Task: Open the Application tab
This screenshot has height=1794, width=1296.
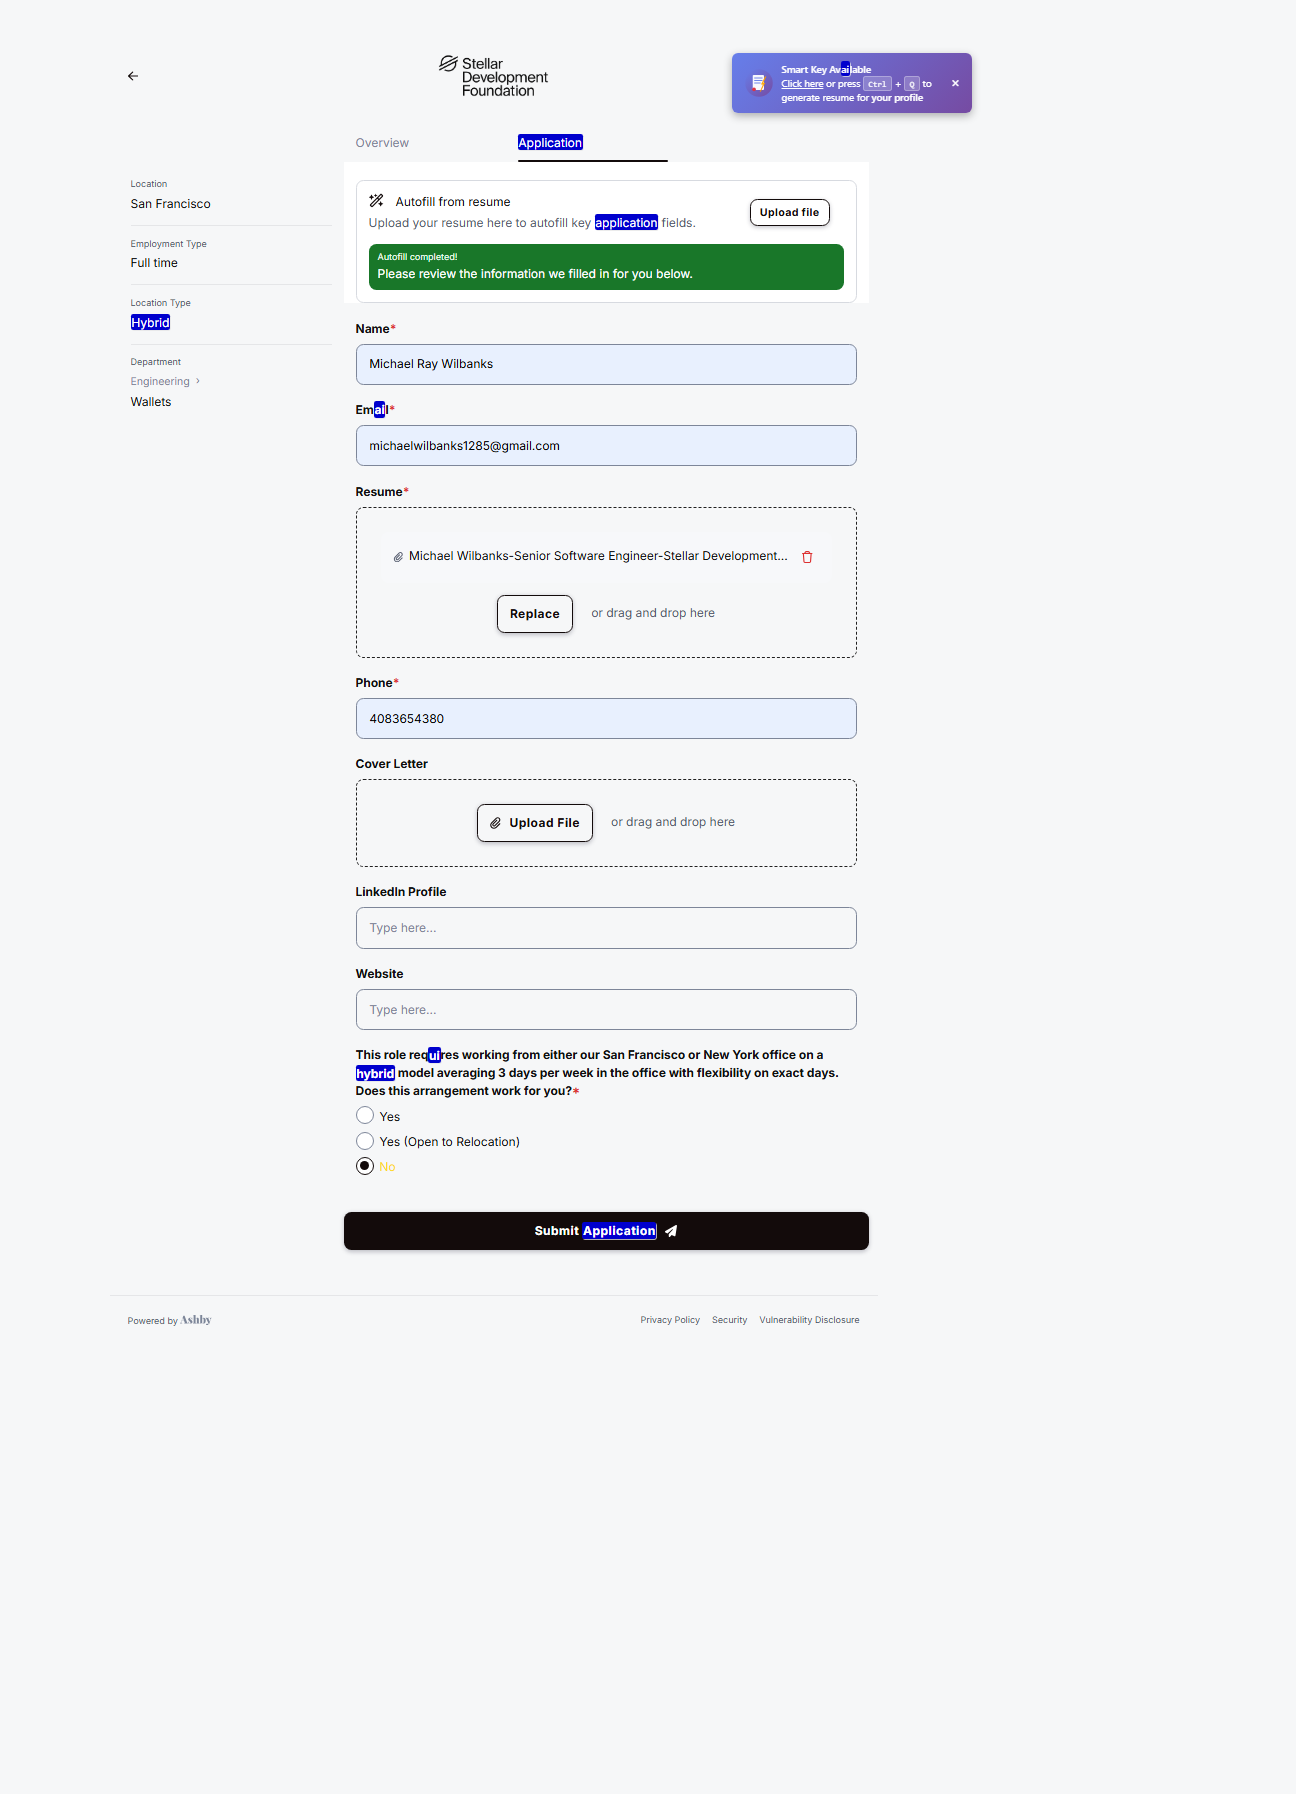Action: 550,143
